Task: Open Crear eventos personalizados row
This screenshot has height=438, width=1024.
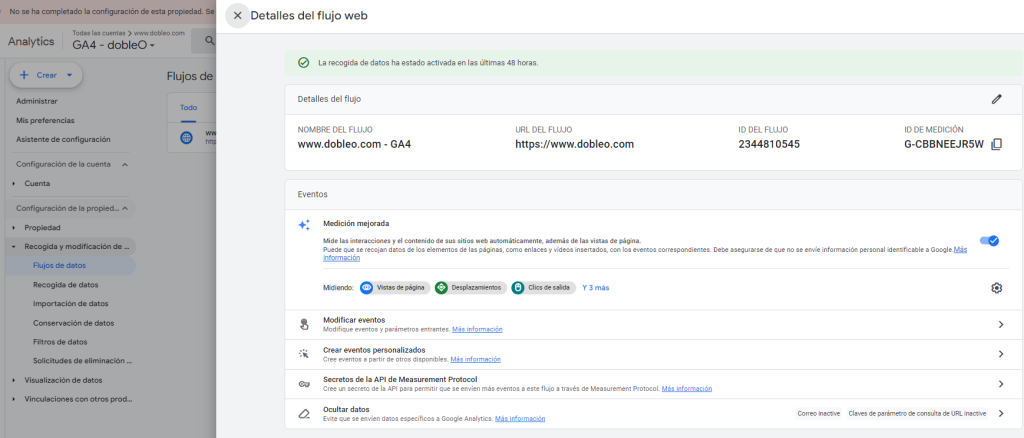Action: pos(1000,354)
